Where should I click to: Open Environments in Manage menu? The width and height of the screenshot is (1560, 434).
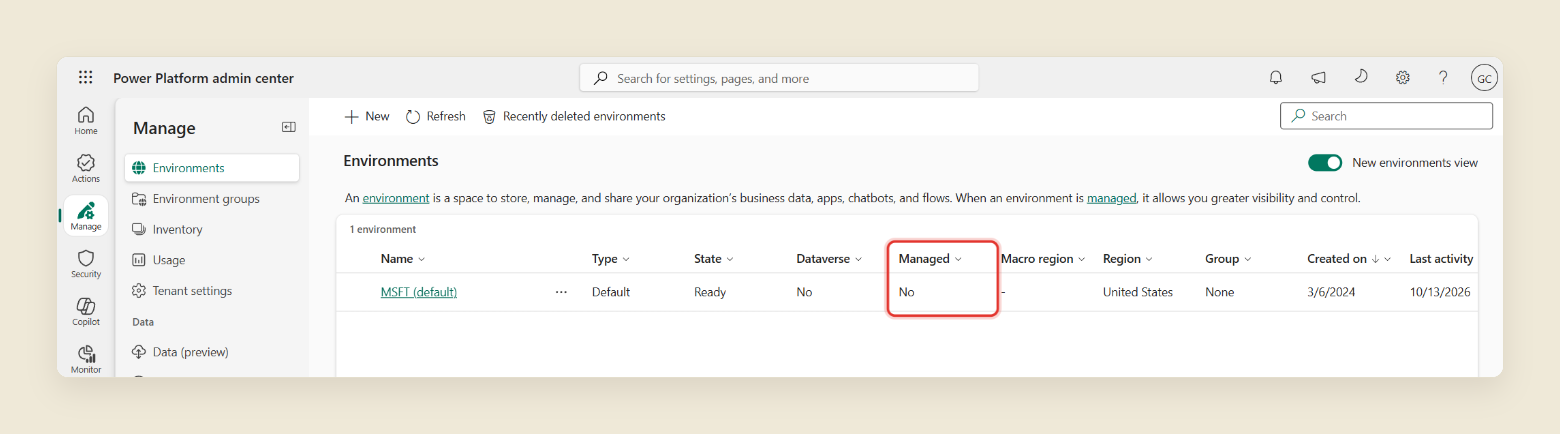(212, 168)
